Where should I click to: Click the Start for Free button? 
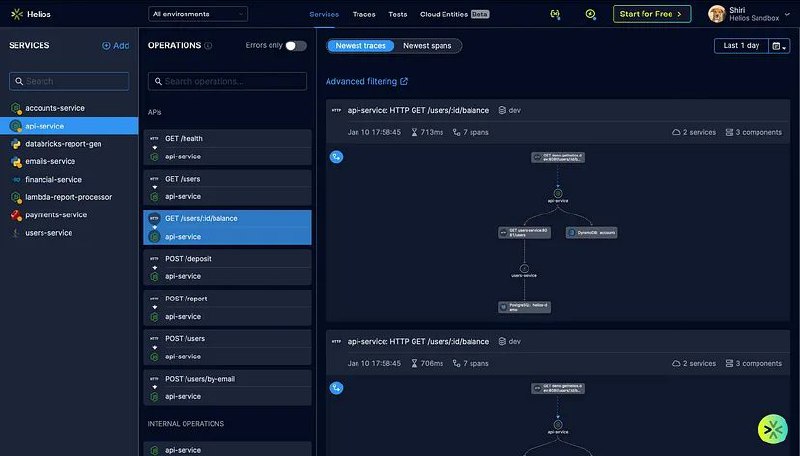point(653,14)
